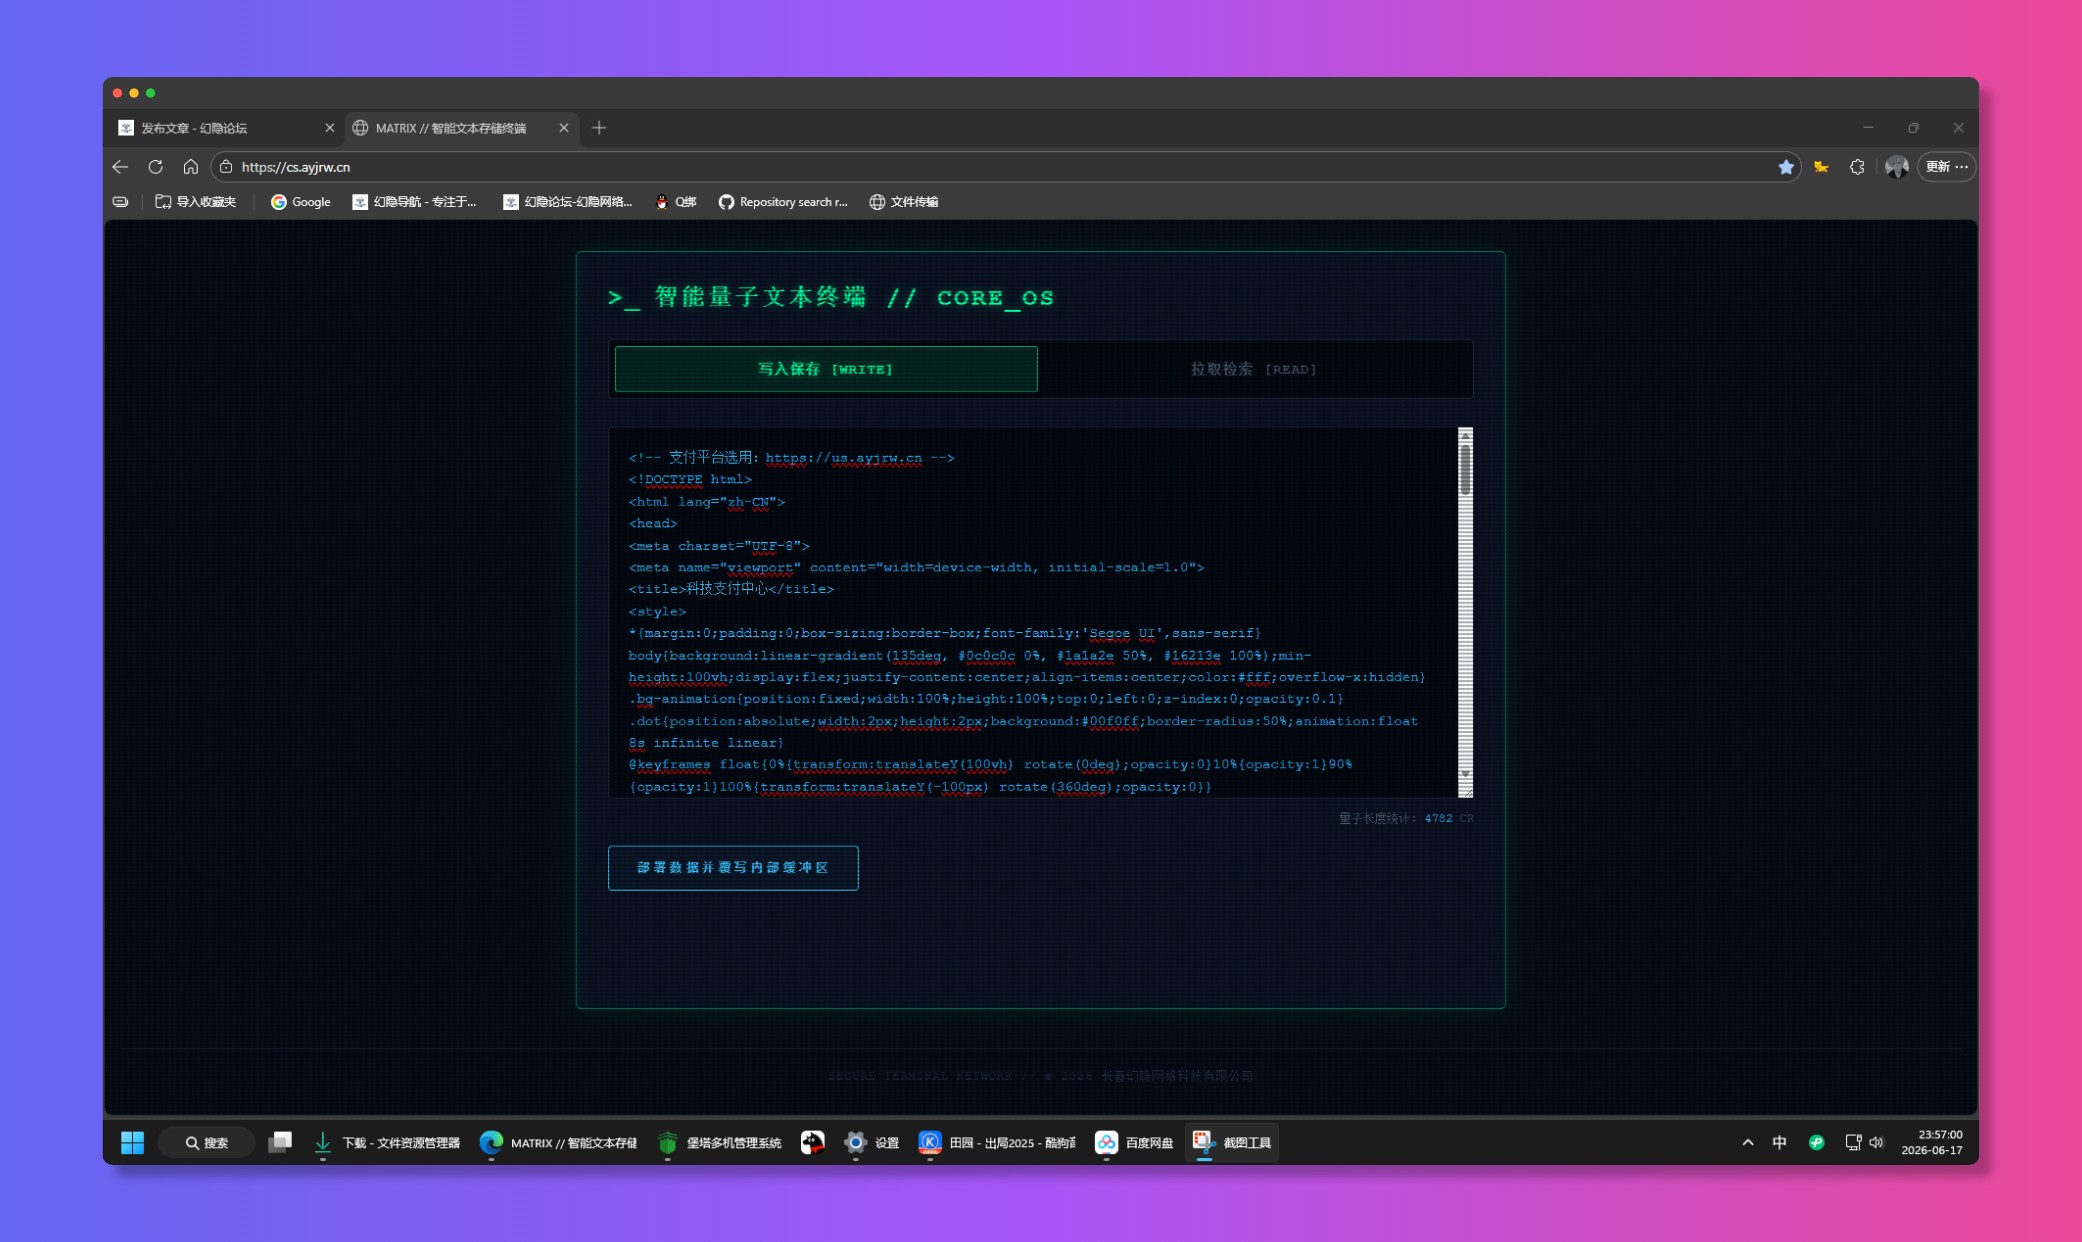Switch to the Edge MATRIX taskbar item
Image resolution: width=2082 pixels, height=1242 pixels.
coord(559,1142)
